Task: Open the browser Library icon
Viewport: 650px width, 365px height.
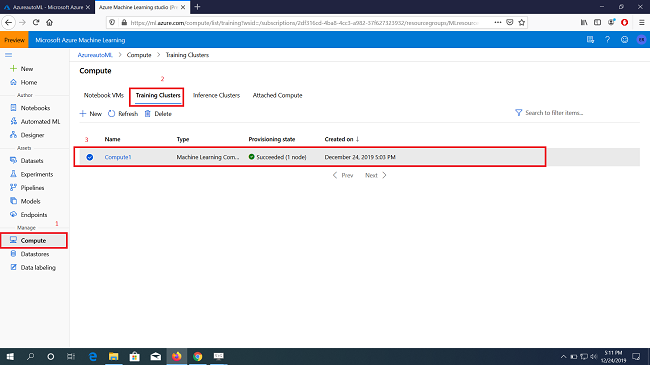Action: coord(584,22)
